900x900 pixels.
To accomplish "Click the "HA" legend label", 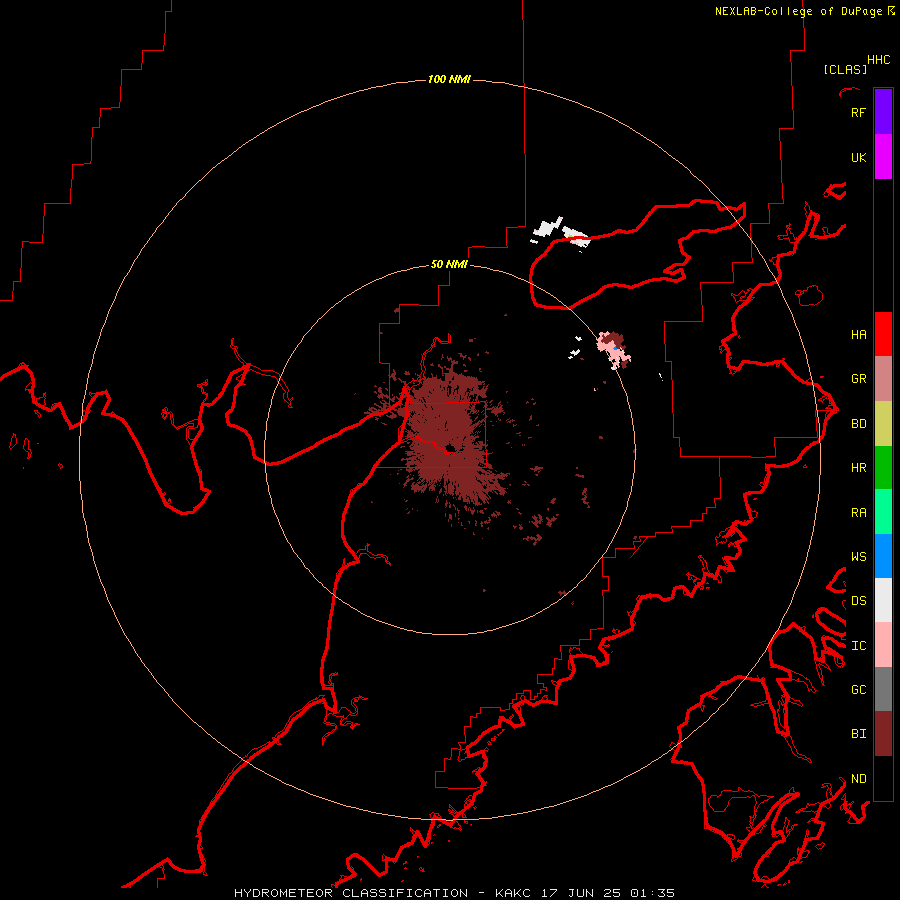I will point(858,334).
